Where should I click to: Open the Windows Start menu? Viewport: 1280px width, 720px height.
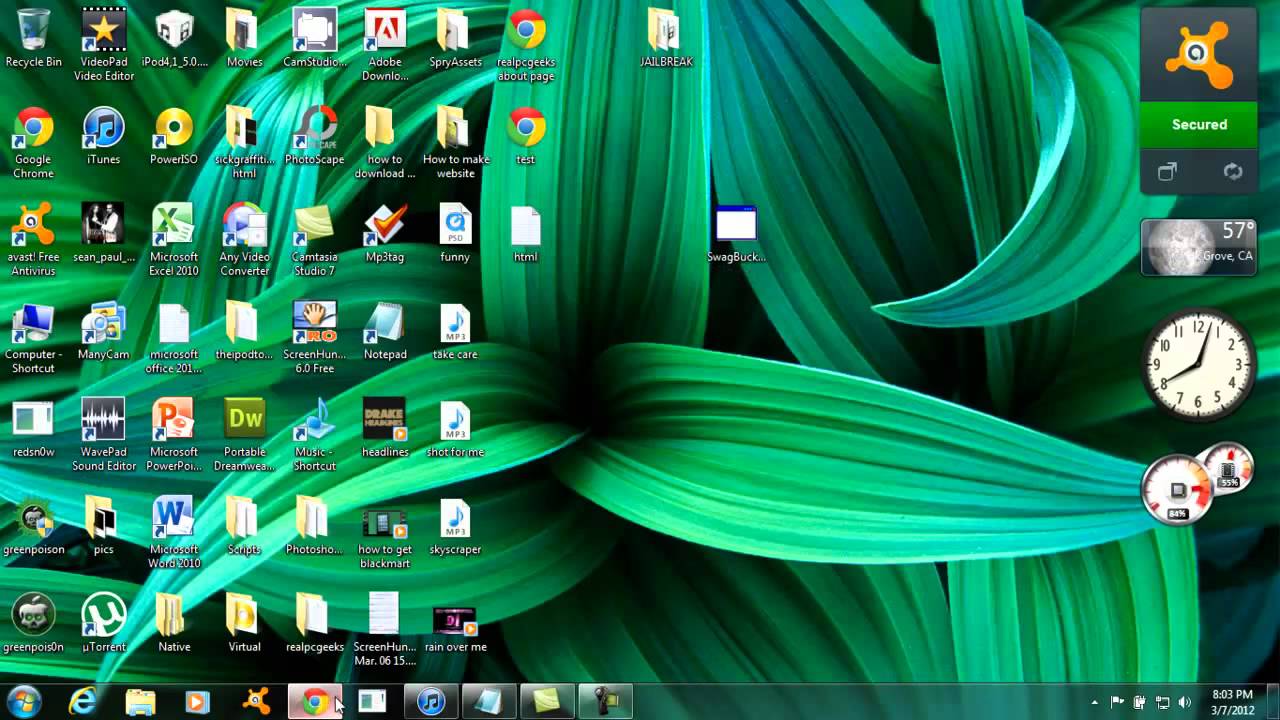click(x=24, y=701)
